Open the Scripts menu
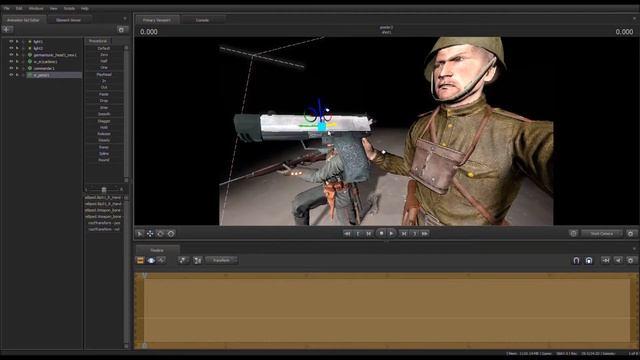 coord(69,8)
